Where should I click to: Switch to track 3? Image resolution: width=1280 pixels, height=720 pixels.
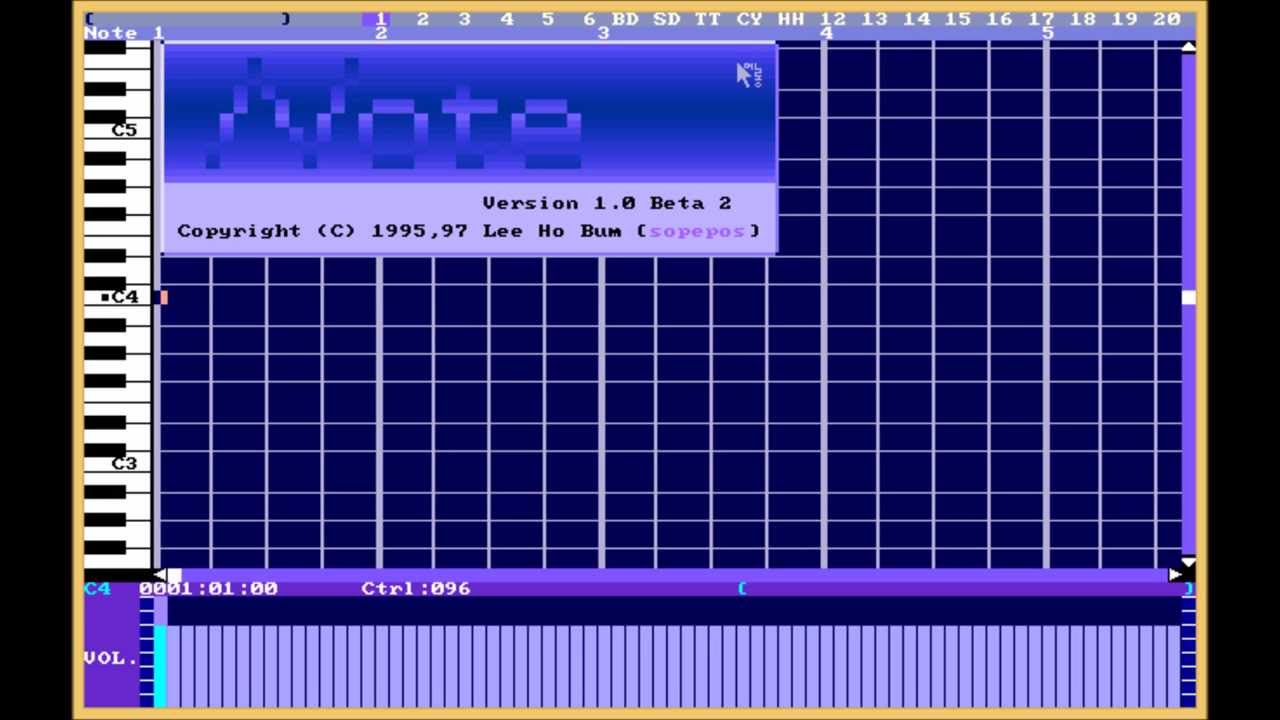coord(465,18)
